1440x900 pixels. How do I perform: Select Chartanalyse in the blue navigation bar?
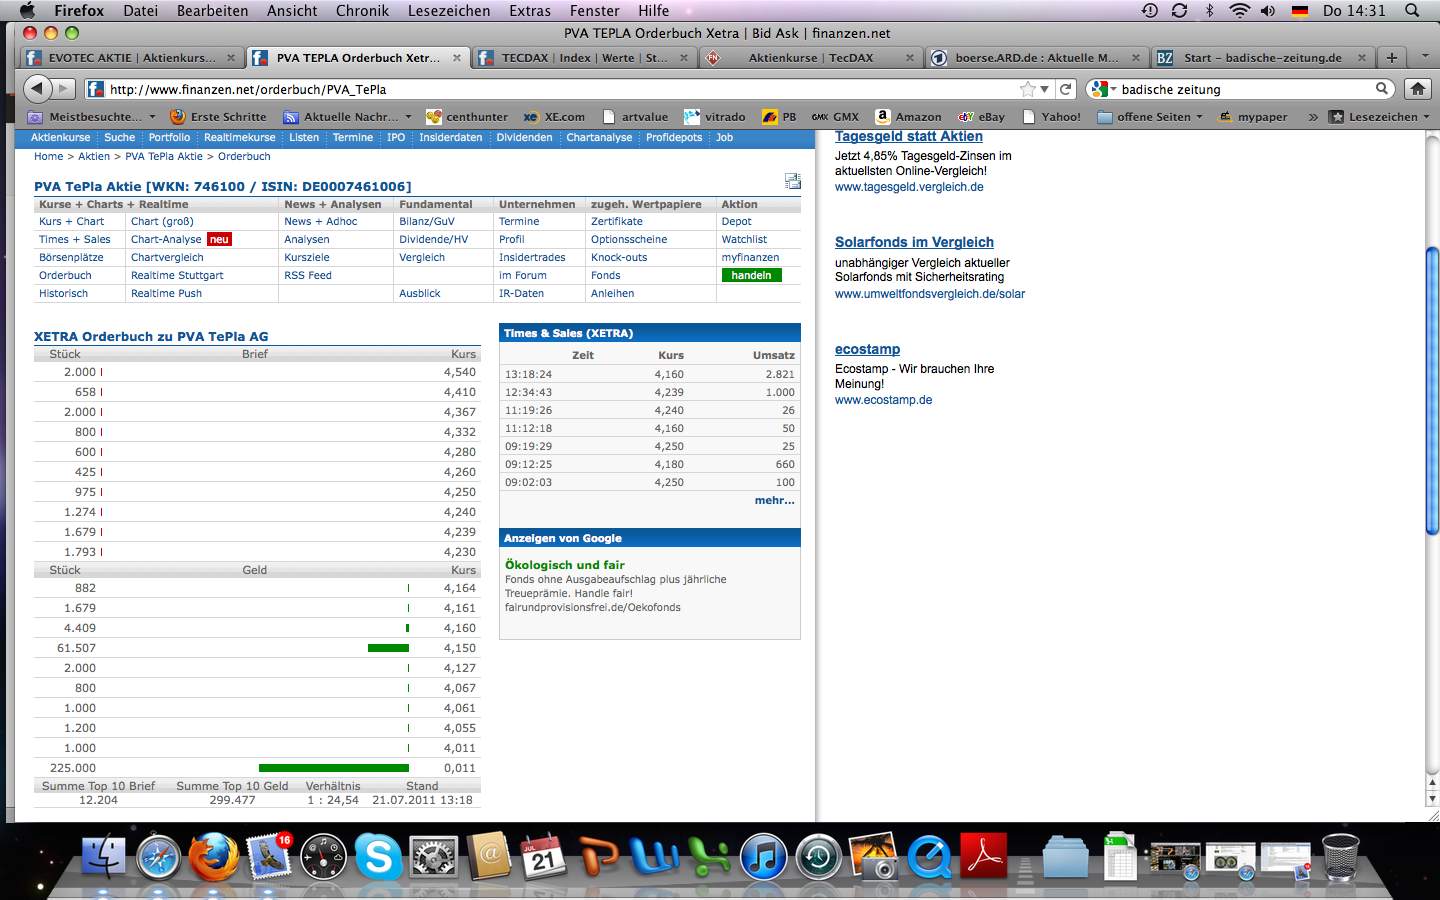(x=599, y=137)
